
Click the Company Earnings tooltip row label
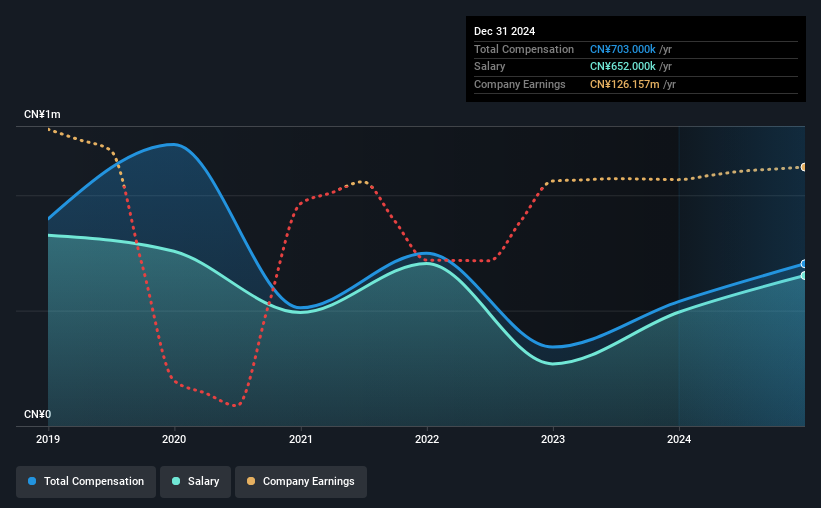click(x=519, y=84)
